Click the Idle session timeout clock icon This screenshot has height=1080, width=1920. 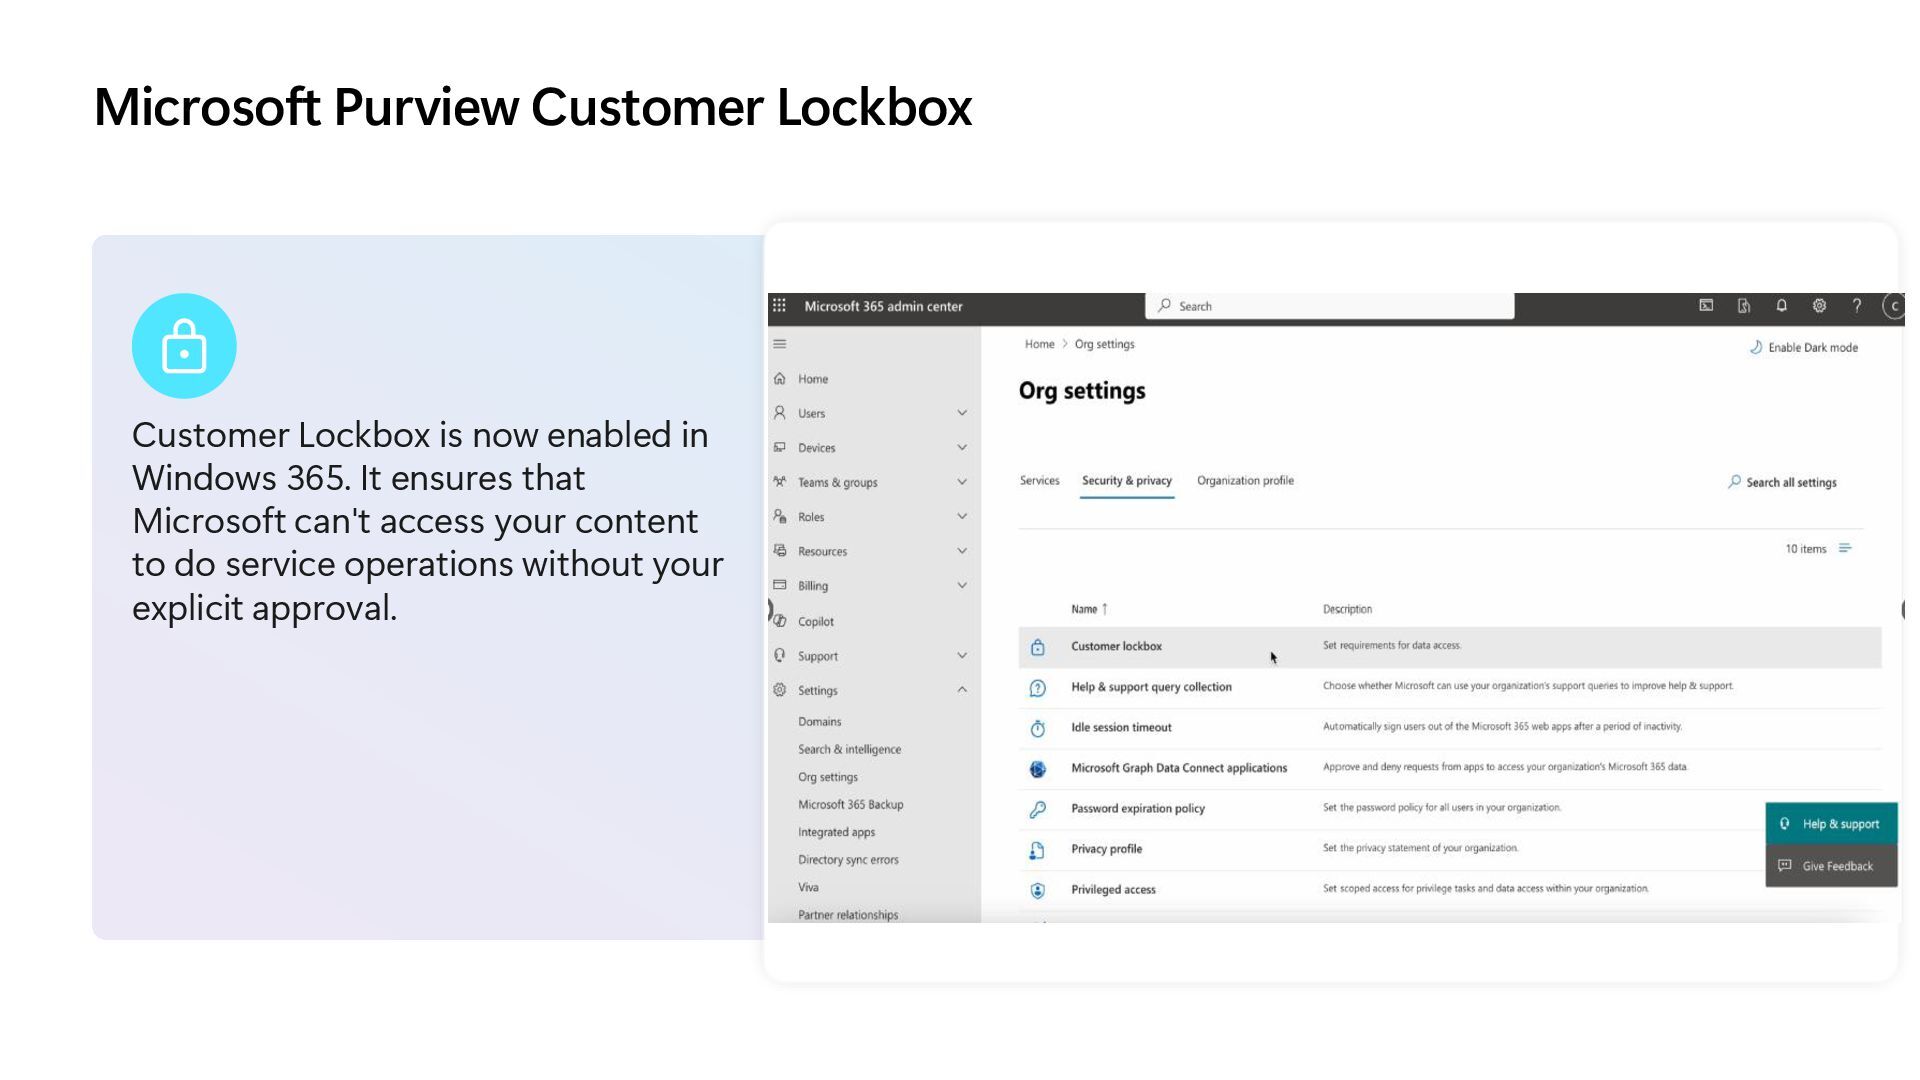pyautogui.click(x=1038, y=728)
